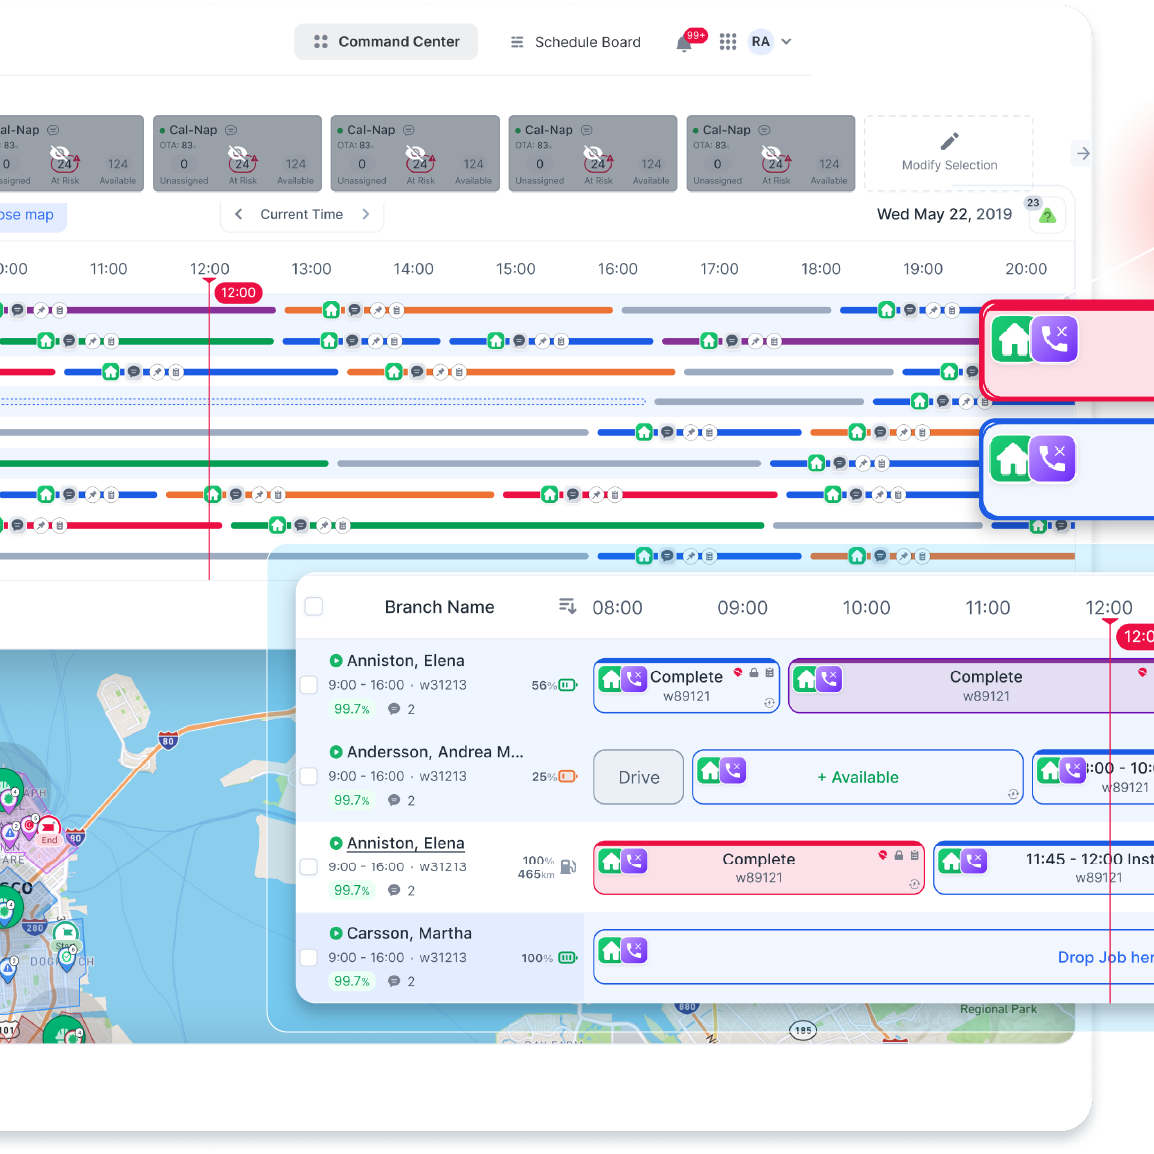Click the End marker on the map
Screen dimensions: 1154x1154
49,831
